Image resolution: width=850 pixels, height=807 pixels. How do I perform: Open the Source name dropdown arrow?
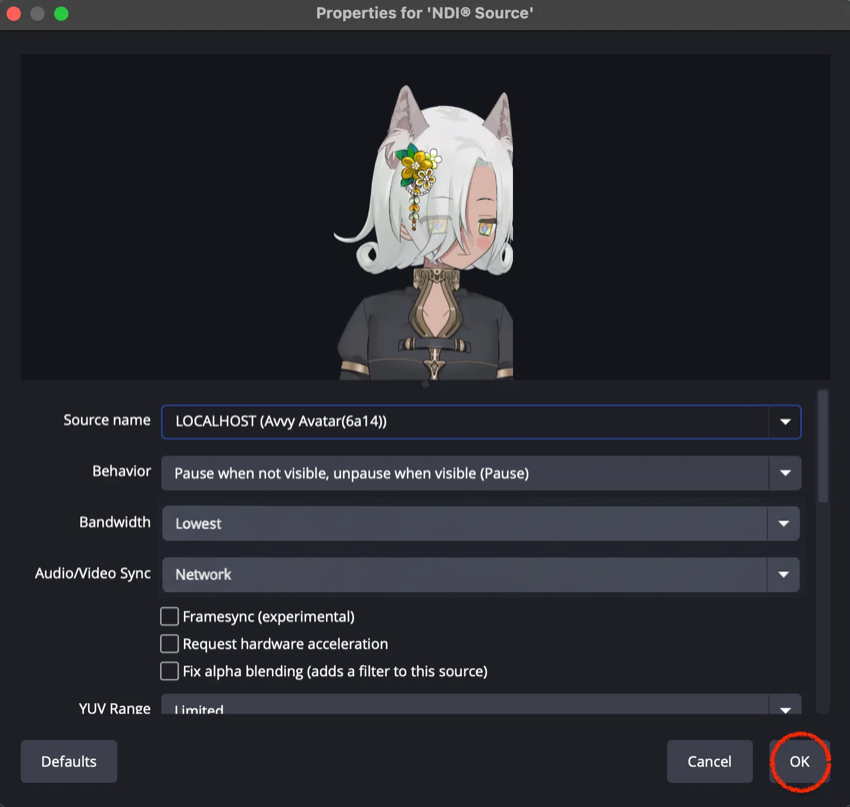pyautogui.click(x=785, y=422)
